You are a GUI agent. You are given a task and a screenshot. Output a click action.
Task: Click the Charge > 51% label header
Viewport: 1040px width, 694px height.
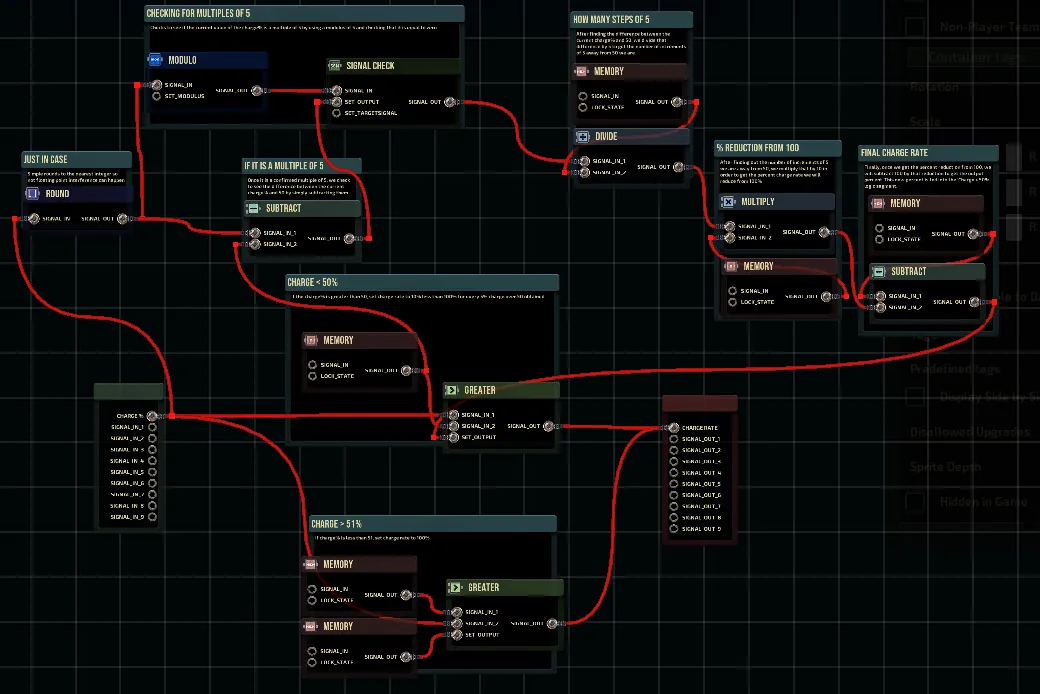432,523
